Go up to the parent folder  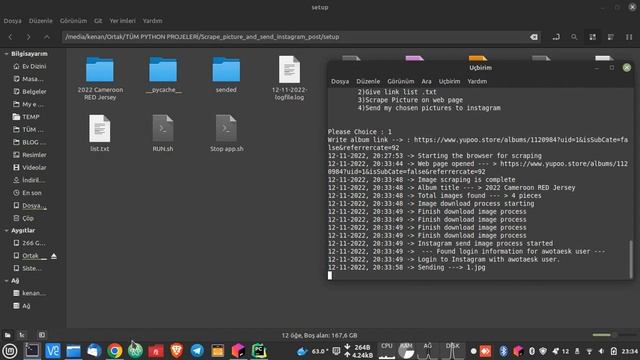[x=47, y=37]
